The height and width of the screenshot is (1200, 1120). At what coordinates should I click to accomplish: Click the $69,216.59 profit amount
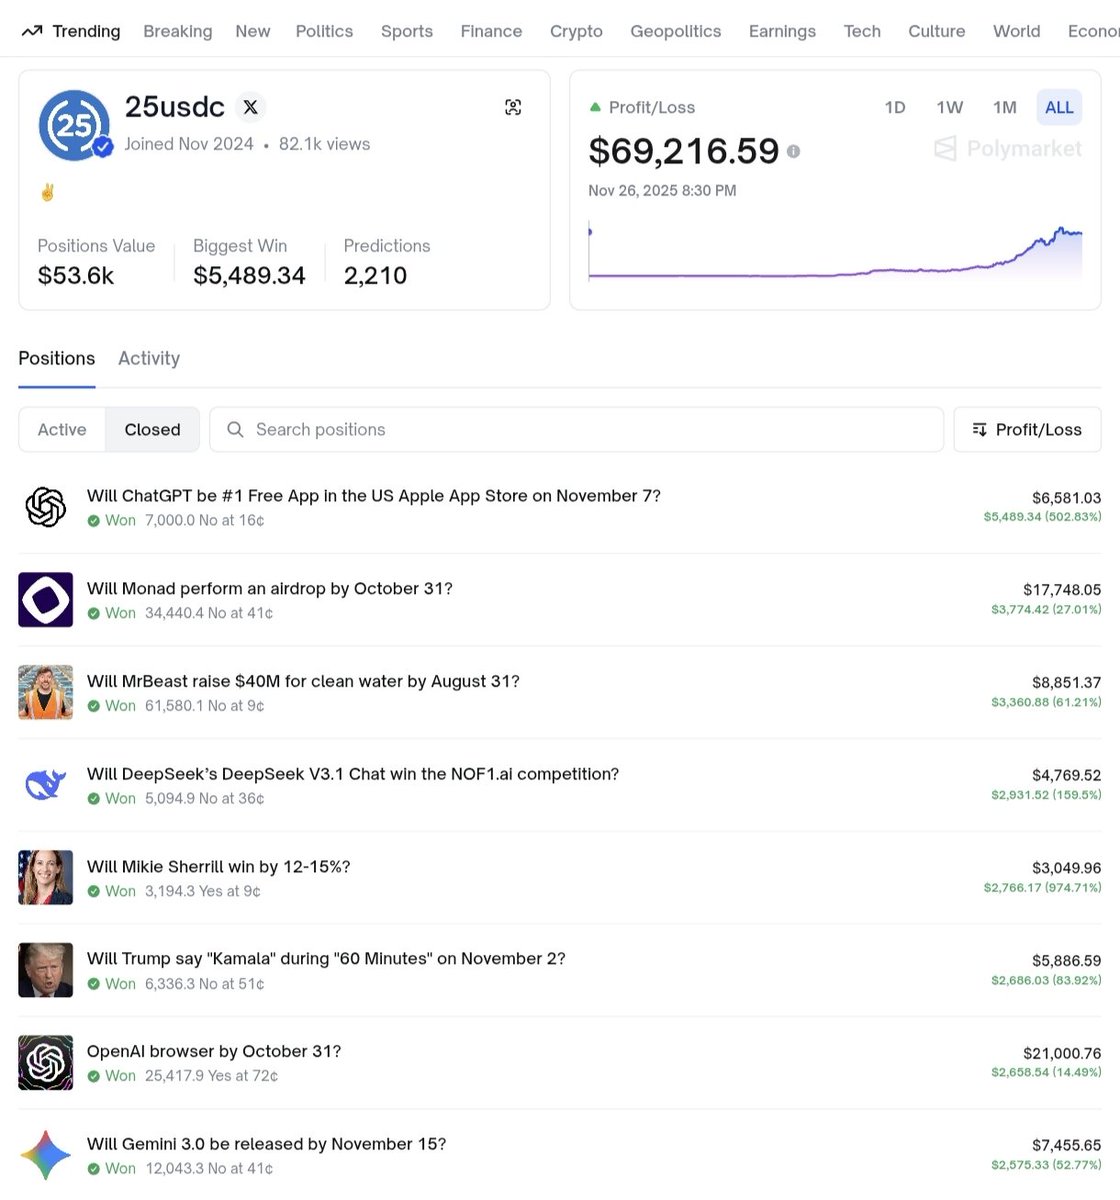[x=684, y=151]
